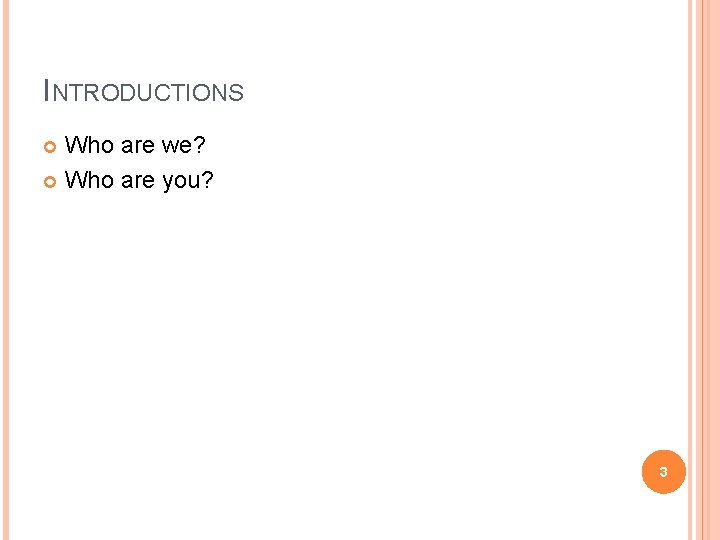Image resolution: width=720 pixels, height=540 pixels.
Task: Click the word "Who" in the first bullet
Action: [89, 146]
